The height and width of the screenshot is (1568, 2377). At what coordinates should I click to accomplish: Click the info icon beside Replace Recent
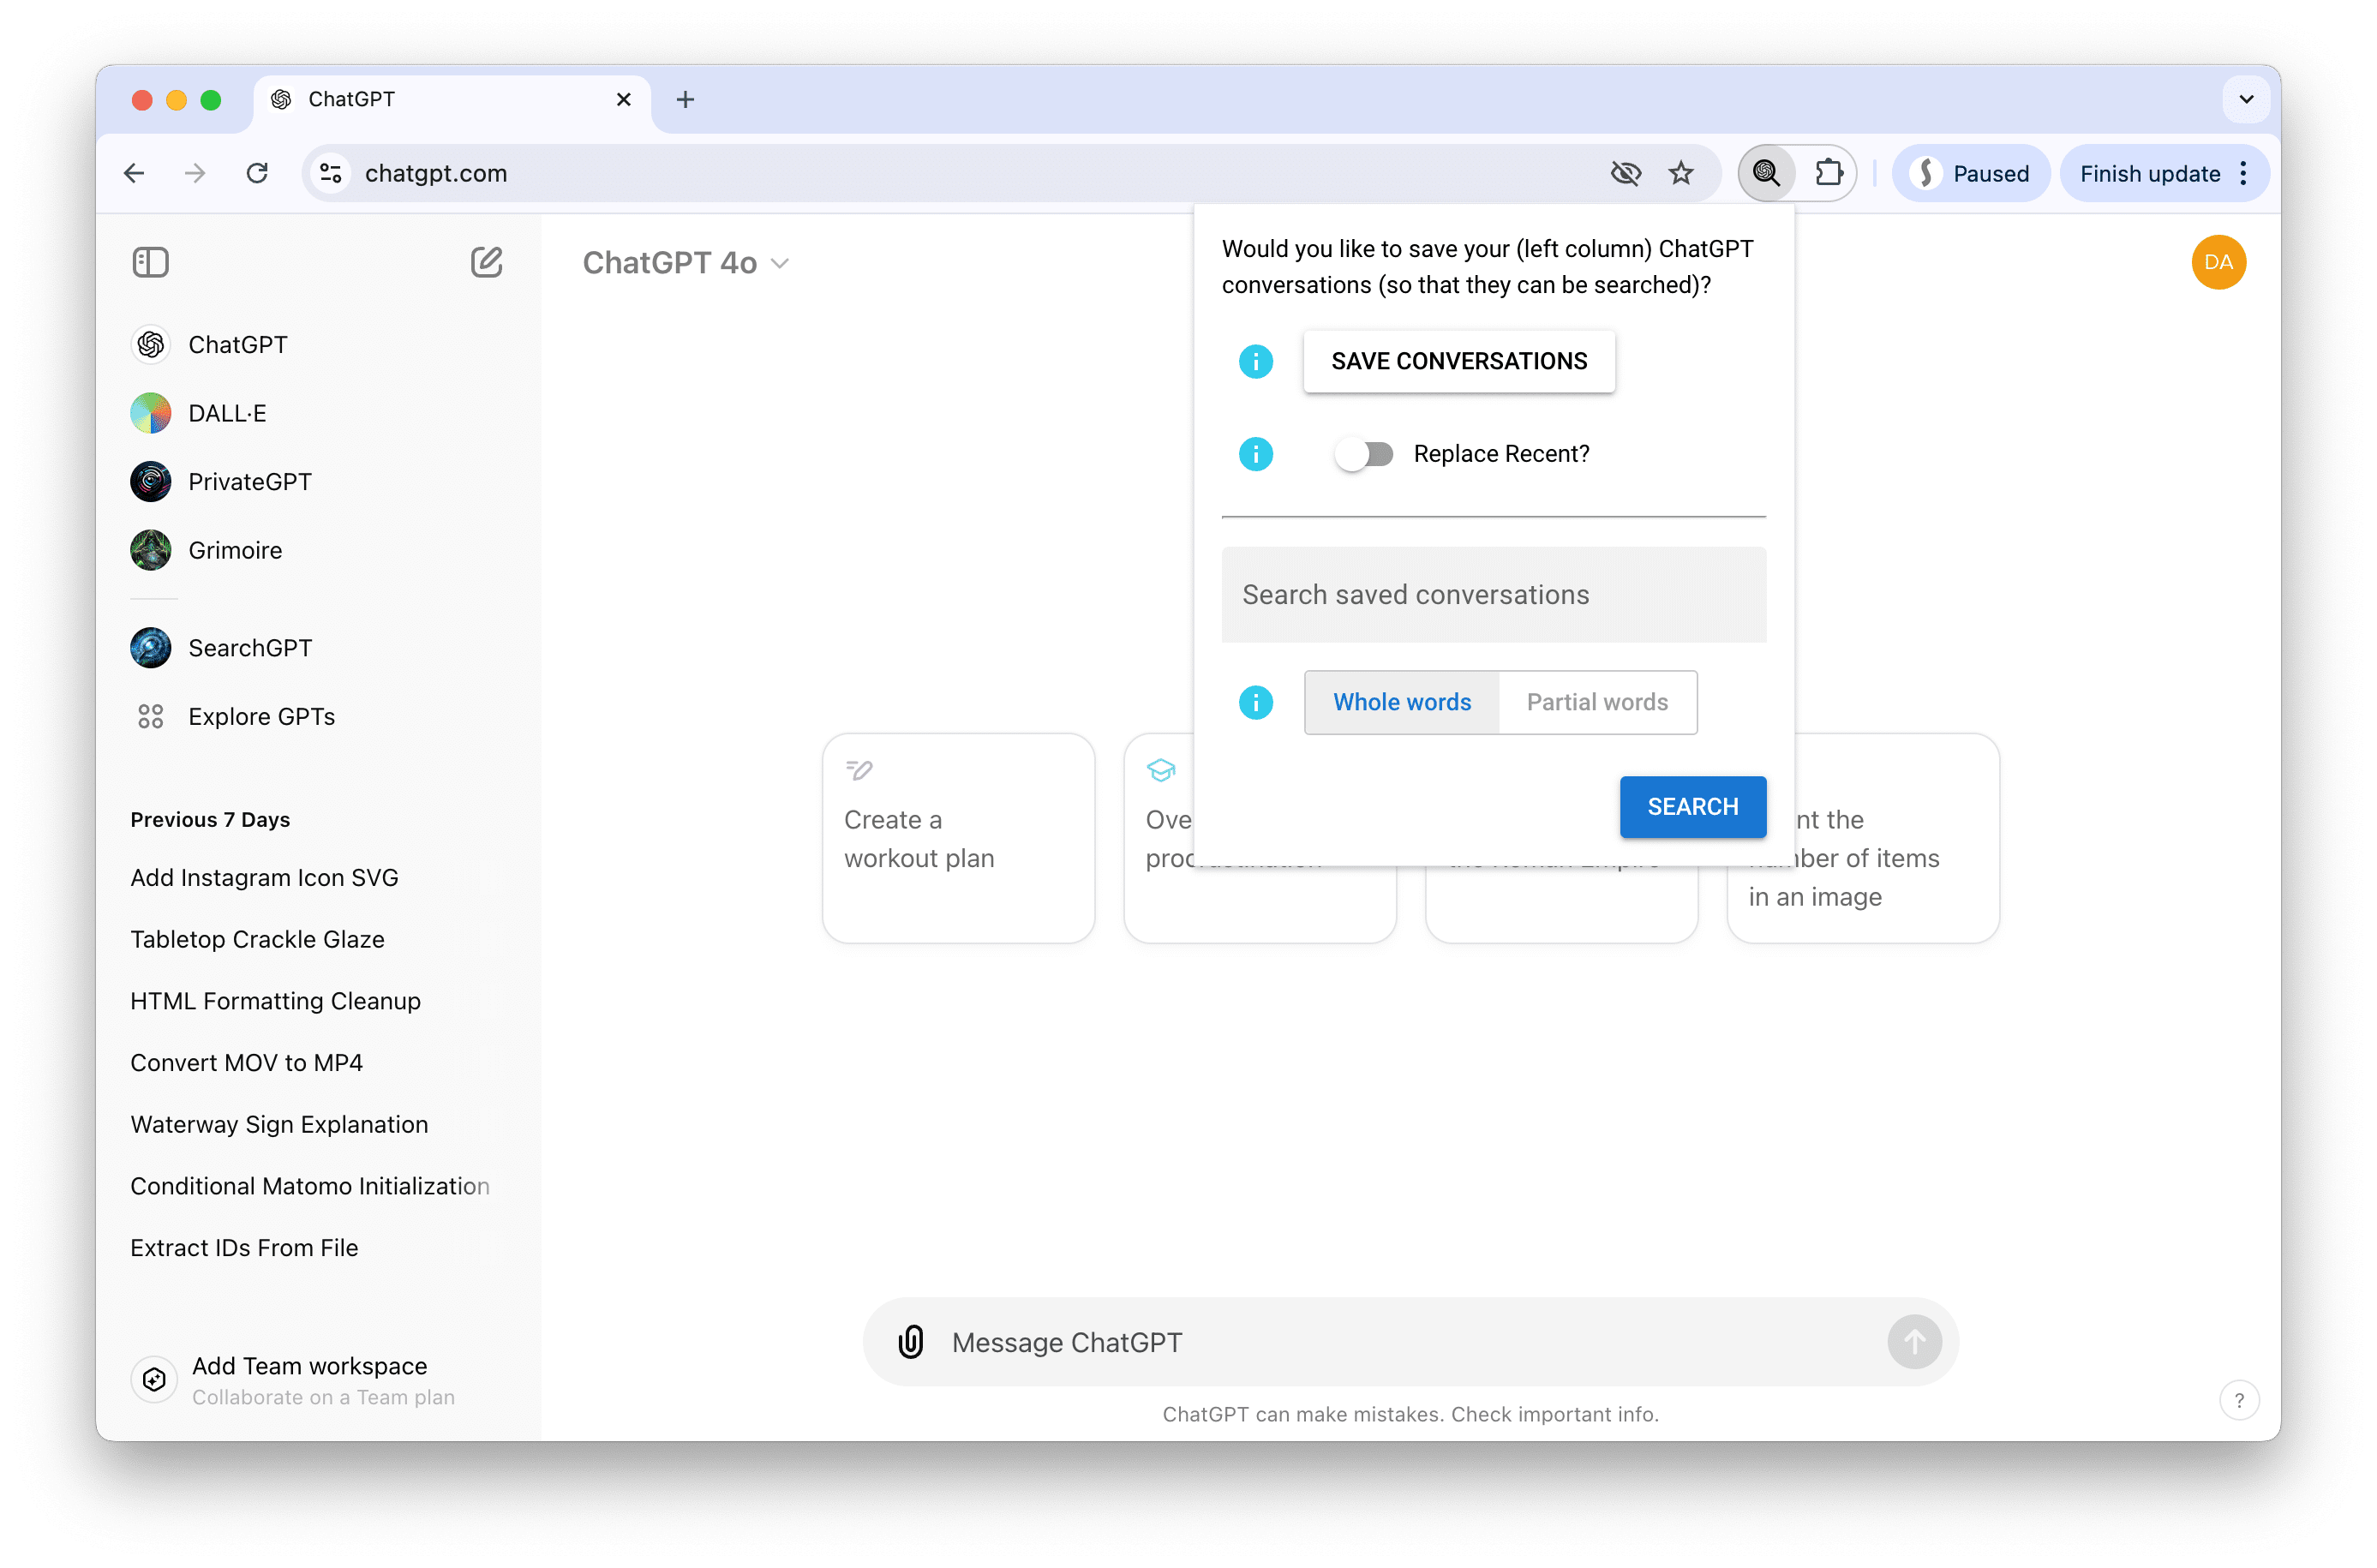[1255, 455]
